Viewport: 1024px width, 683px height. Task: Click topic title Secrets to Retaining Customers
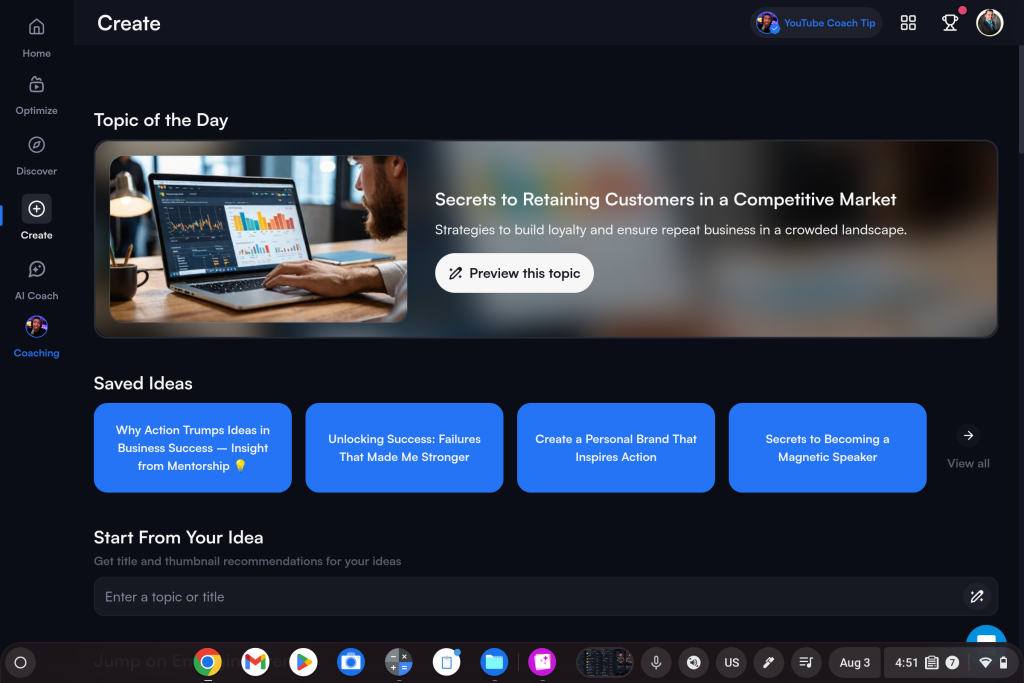665,199
